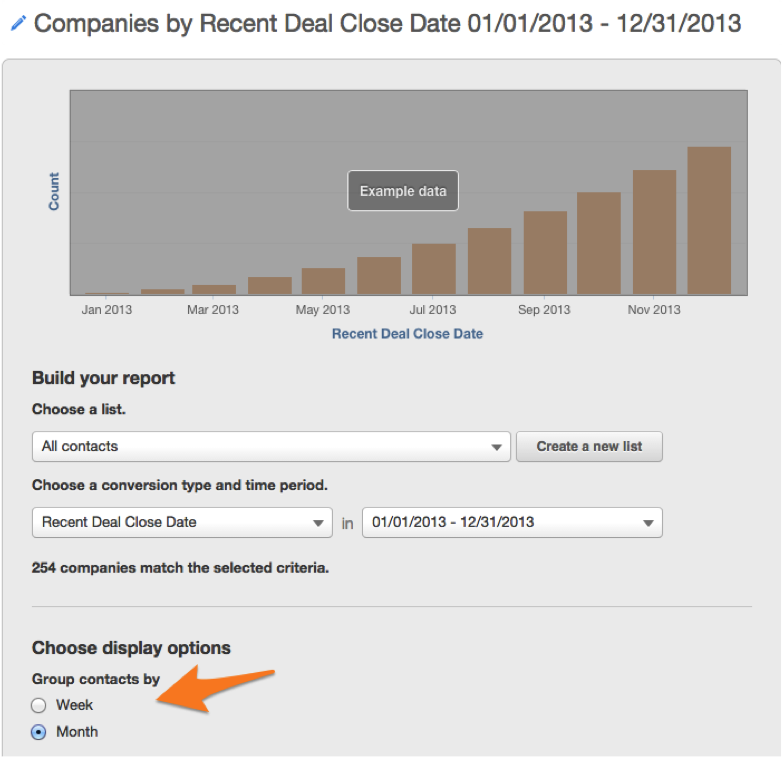Click the Count y-axis label

tap(54, 191)
